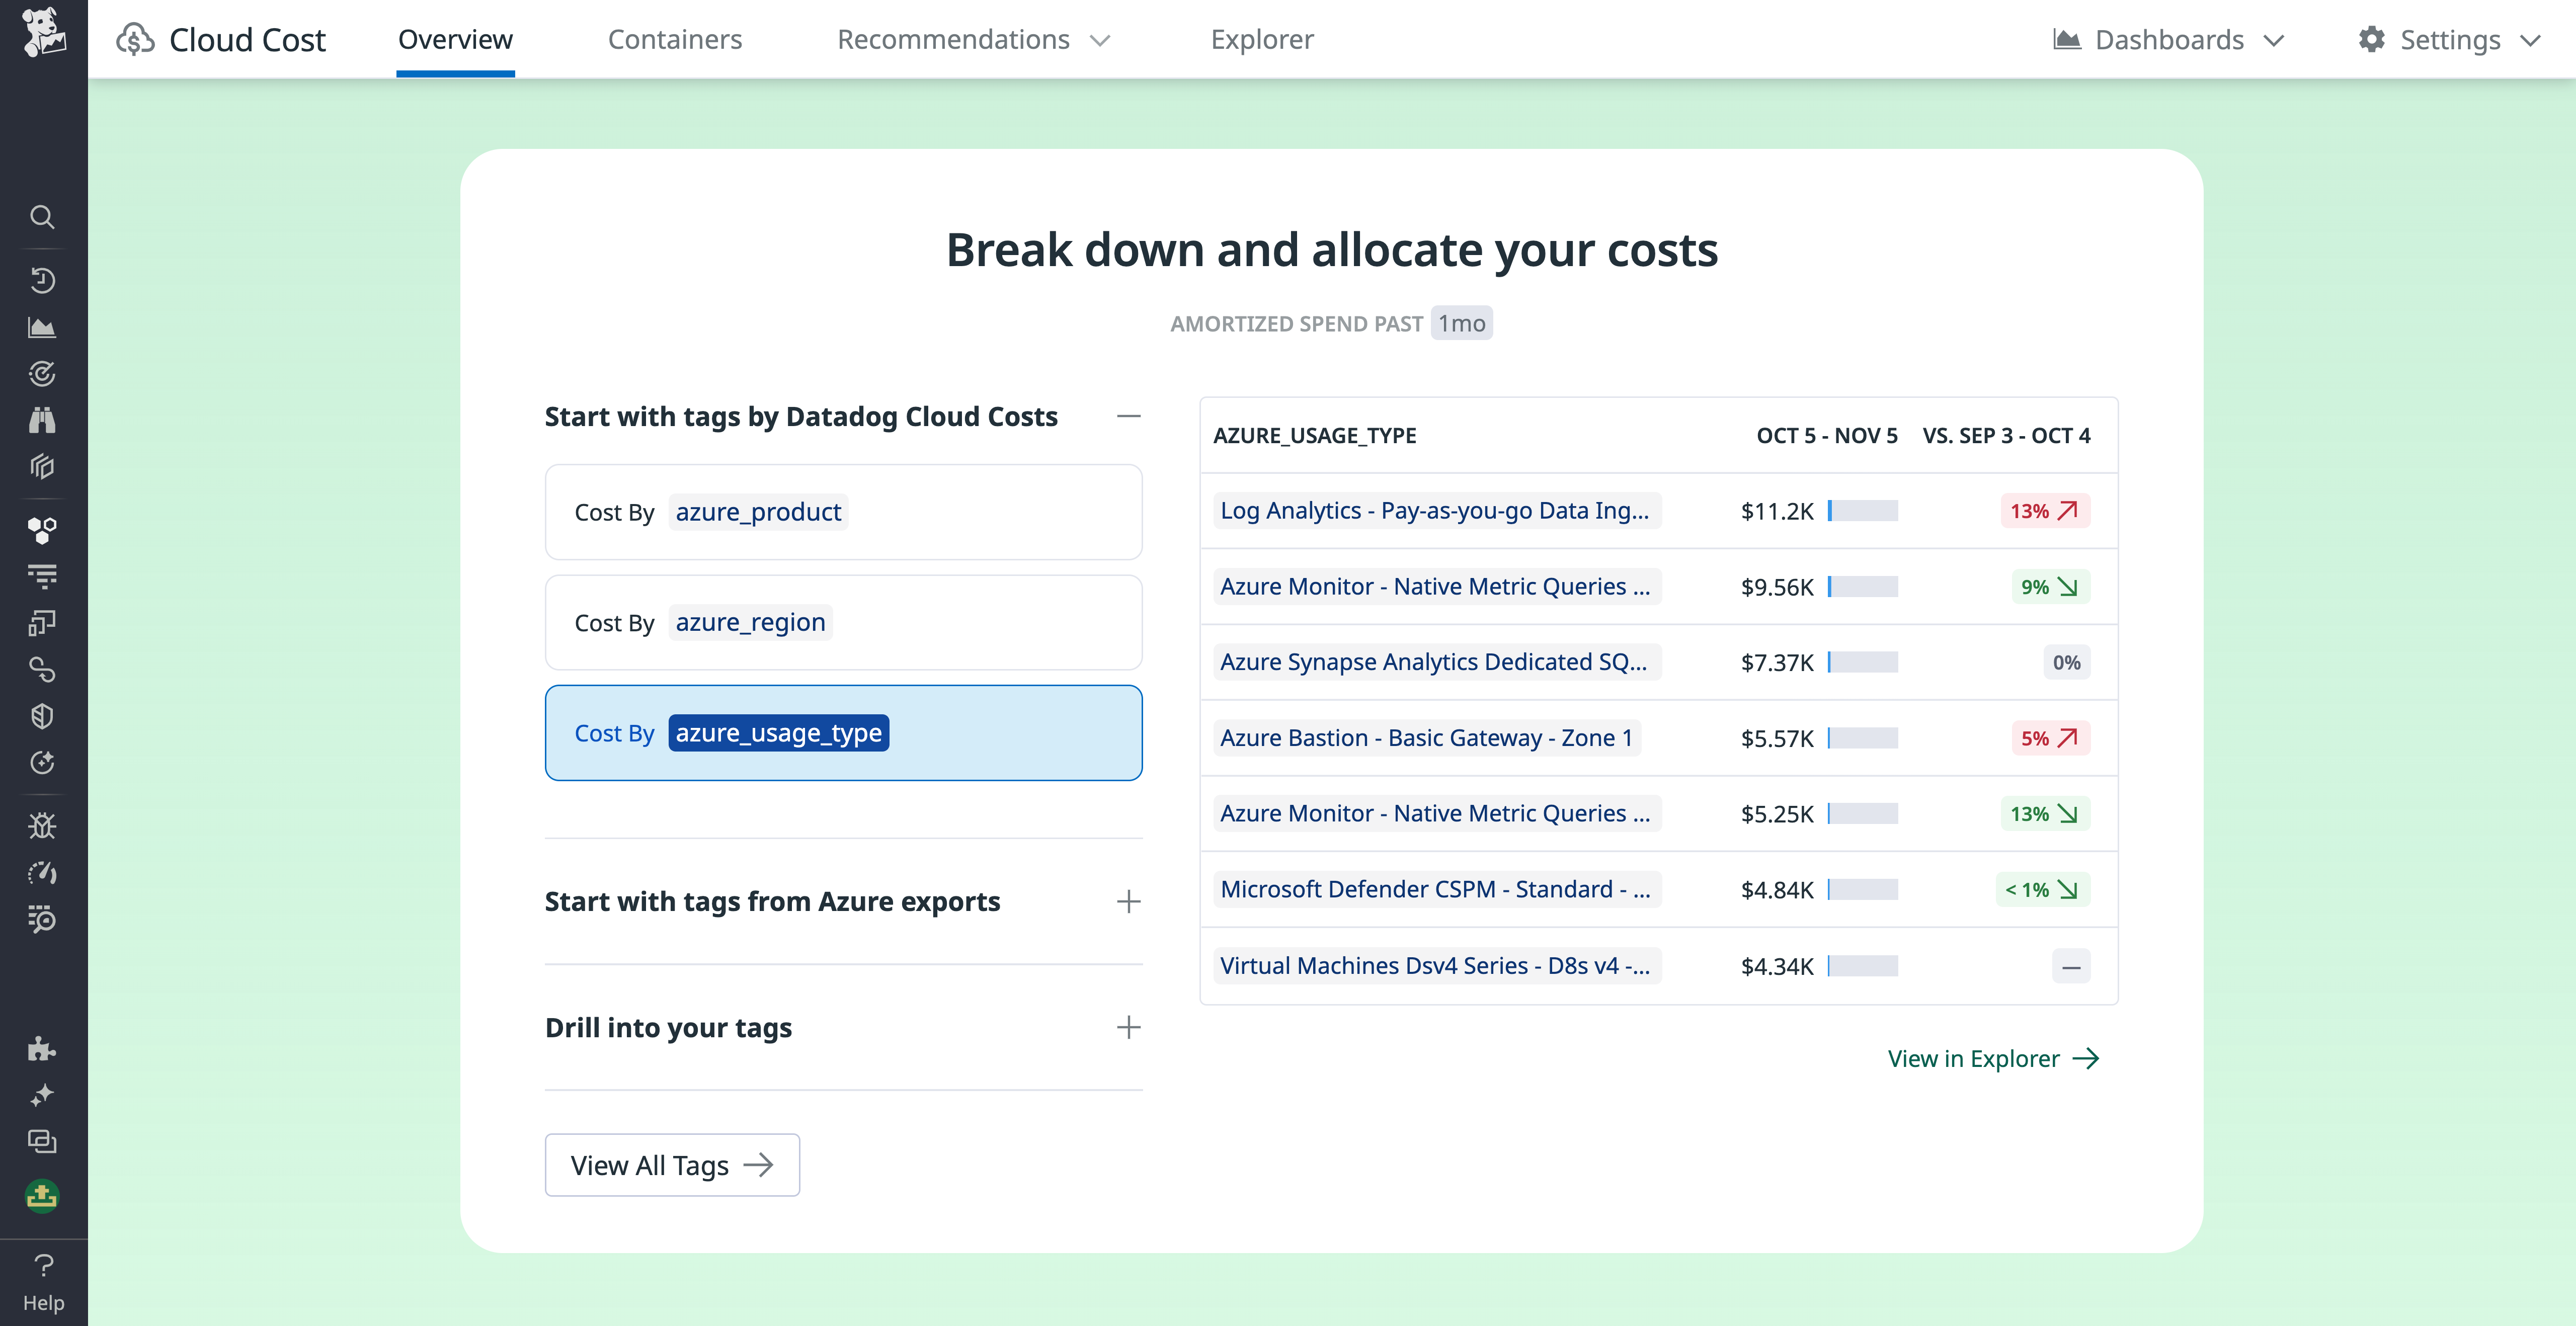Click the Cloud Cost dollar-cloud icon

click(136, 39)
